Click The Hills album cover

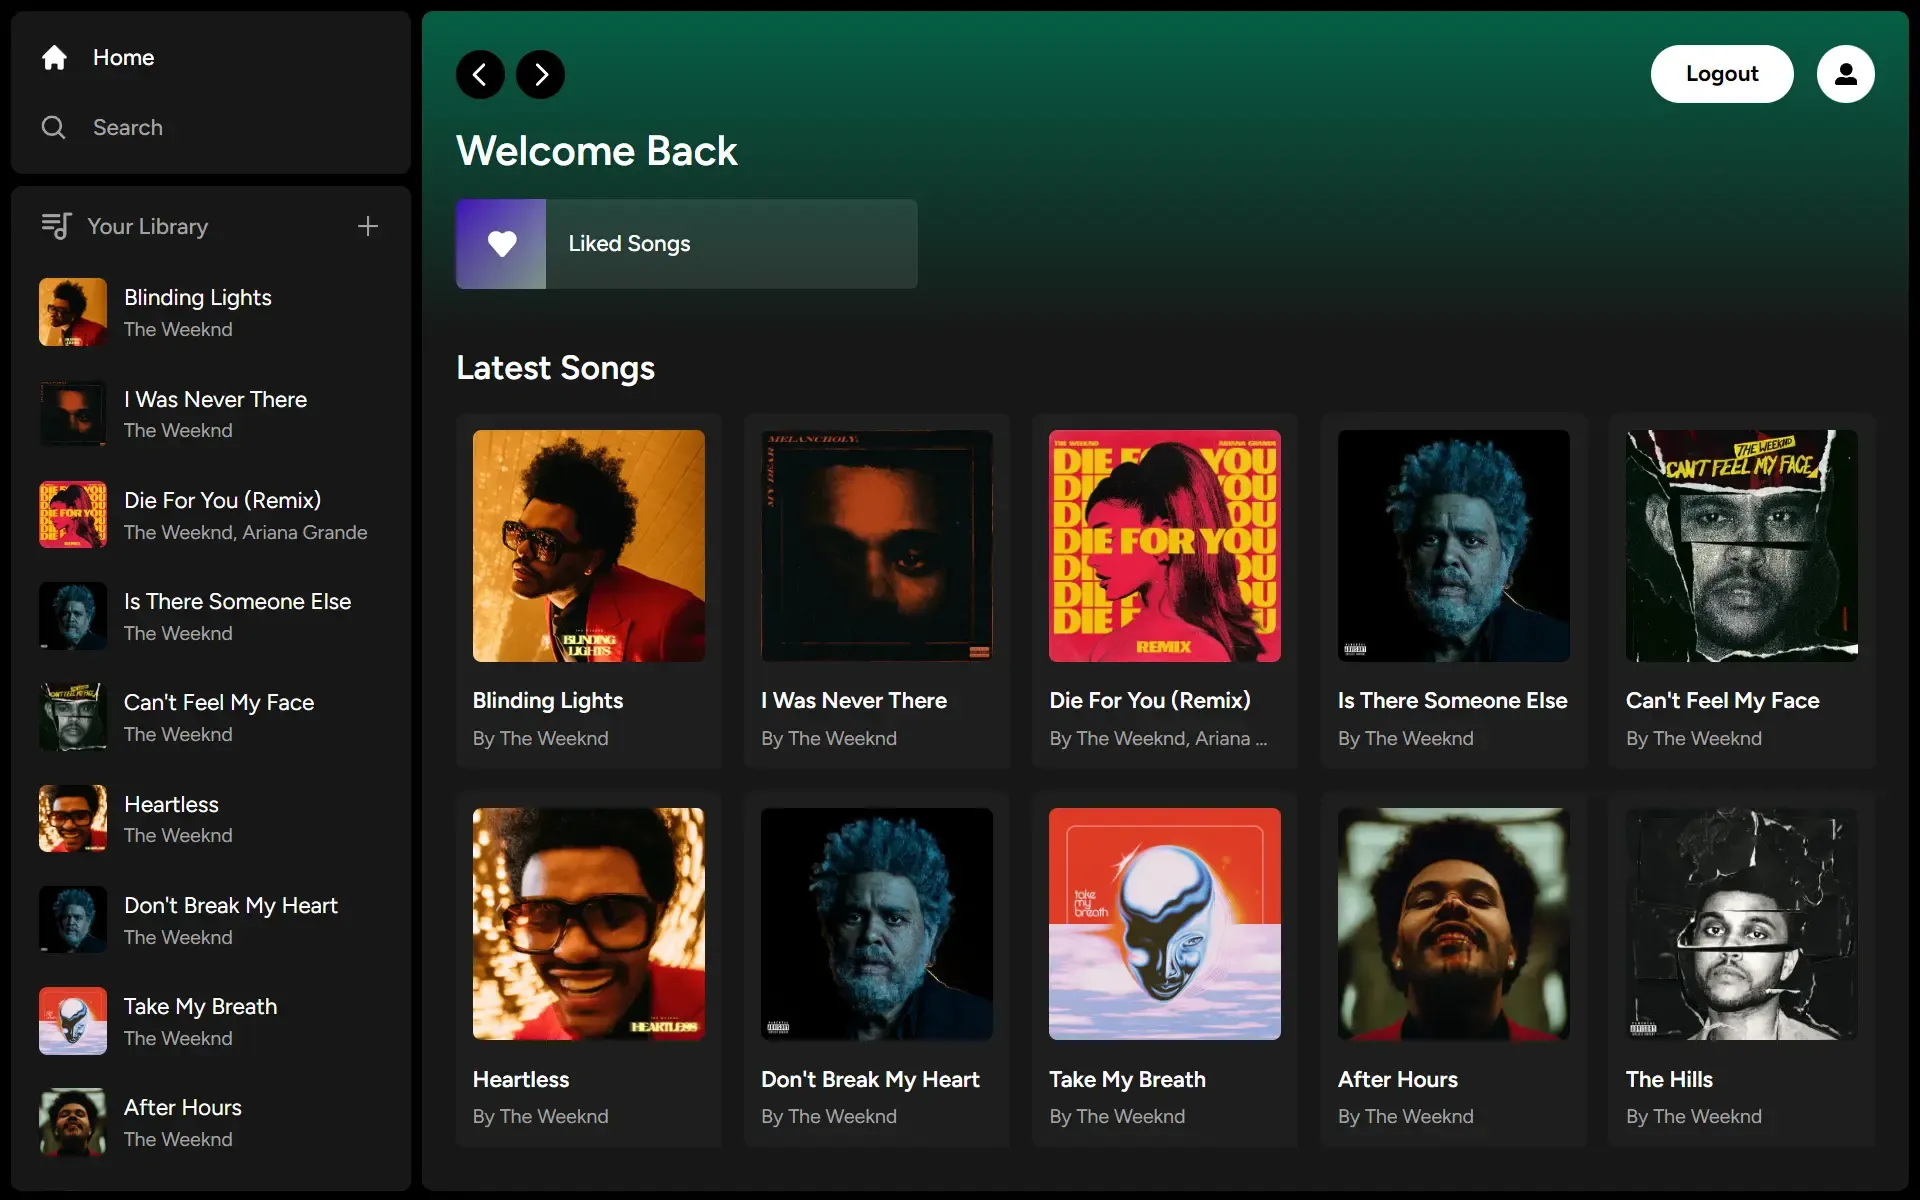pos(1739,924)
